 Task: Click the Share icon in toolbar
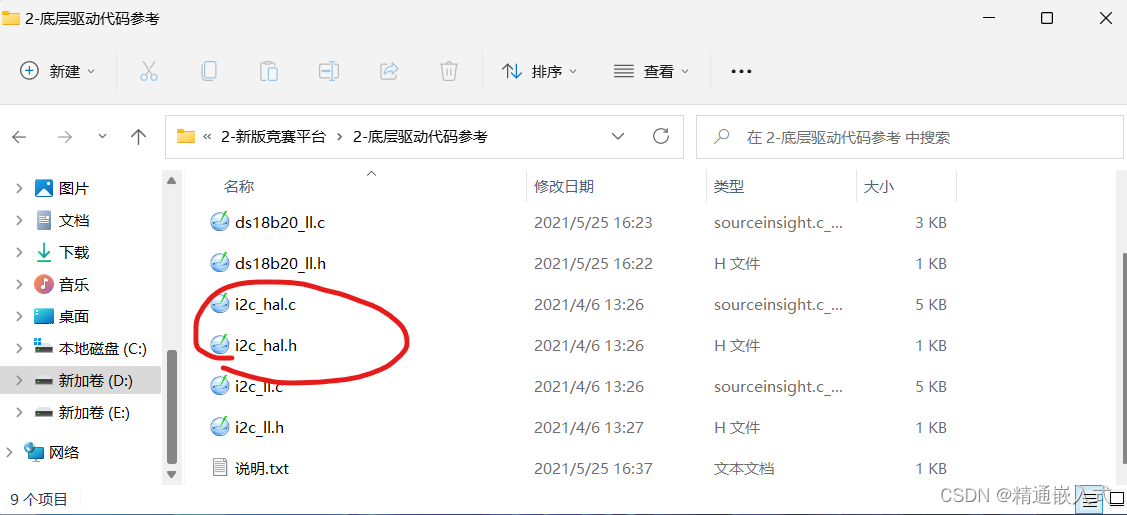(389, 71)
